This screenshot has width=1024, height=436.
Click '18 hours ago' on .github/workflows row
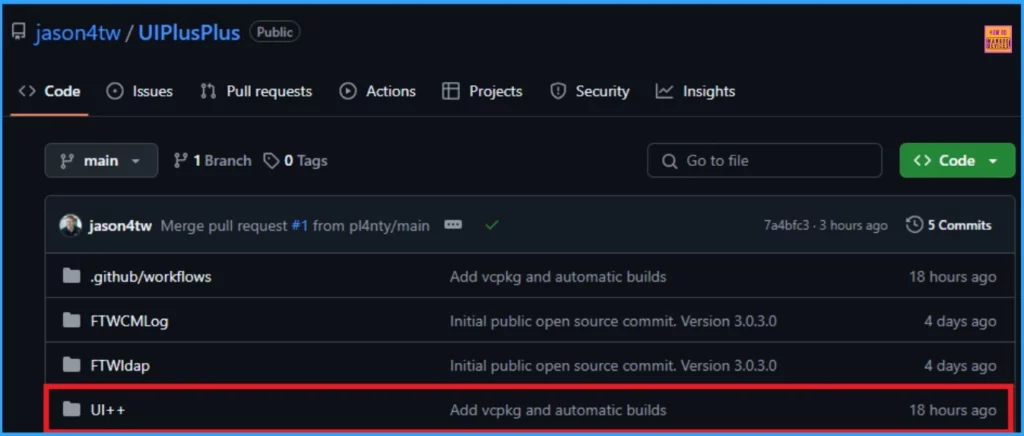click(x=953, y=277)
